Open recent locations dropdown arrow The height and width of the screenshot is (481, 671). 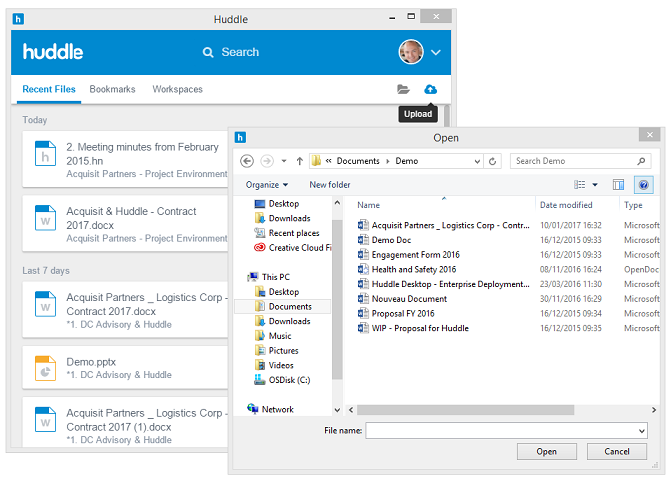pyautogui.click(x=284, y=161)
